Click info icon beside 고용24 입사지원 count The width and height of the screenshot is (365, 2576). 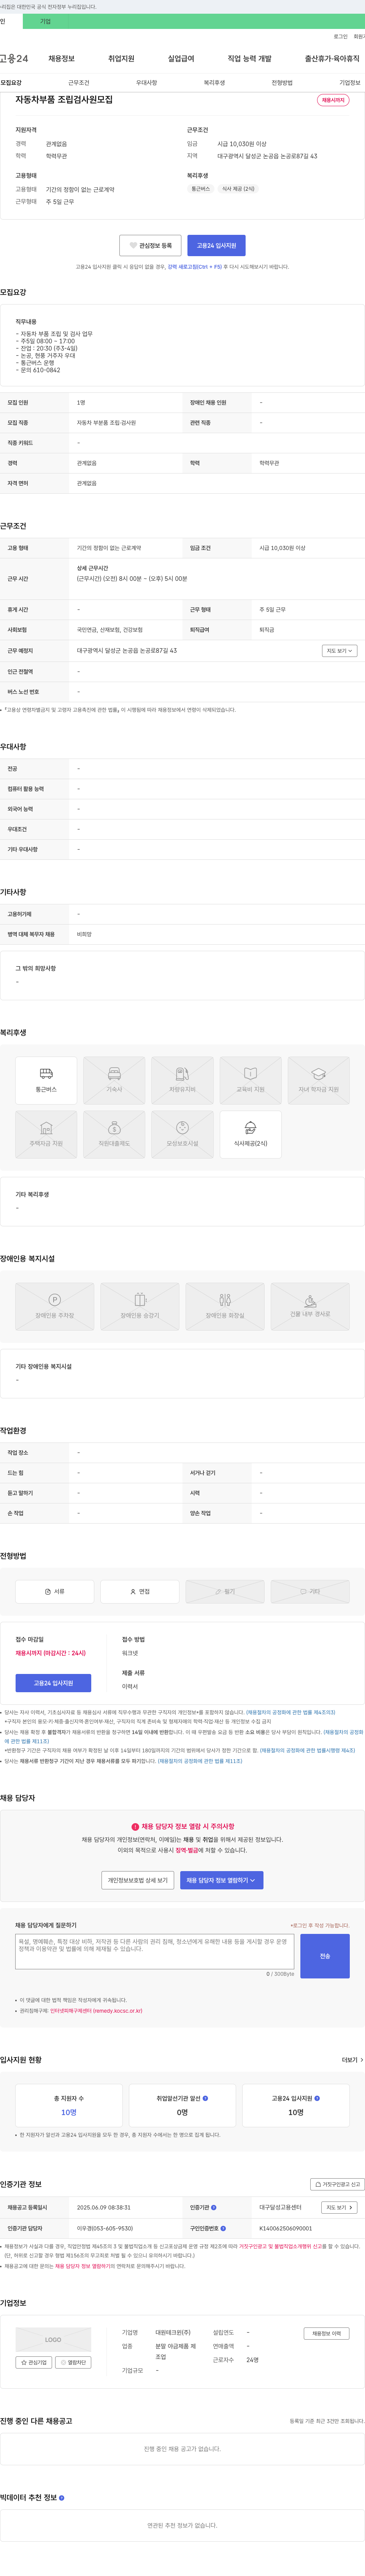(317, 2098)
